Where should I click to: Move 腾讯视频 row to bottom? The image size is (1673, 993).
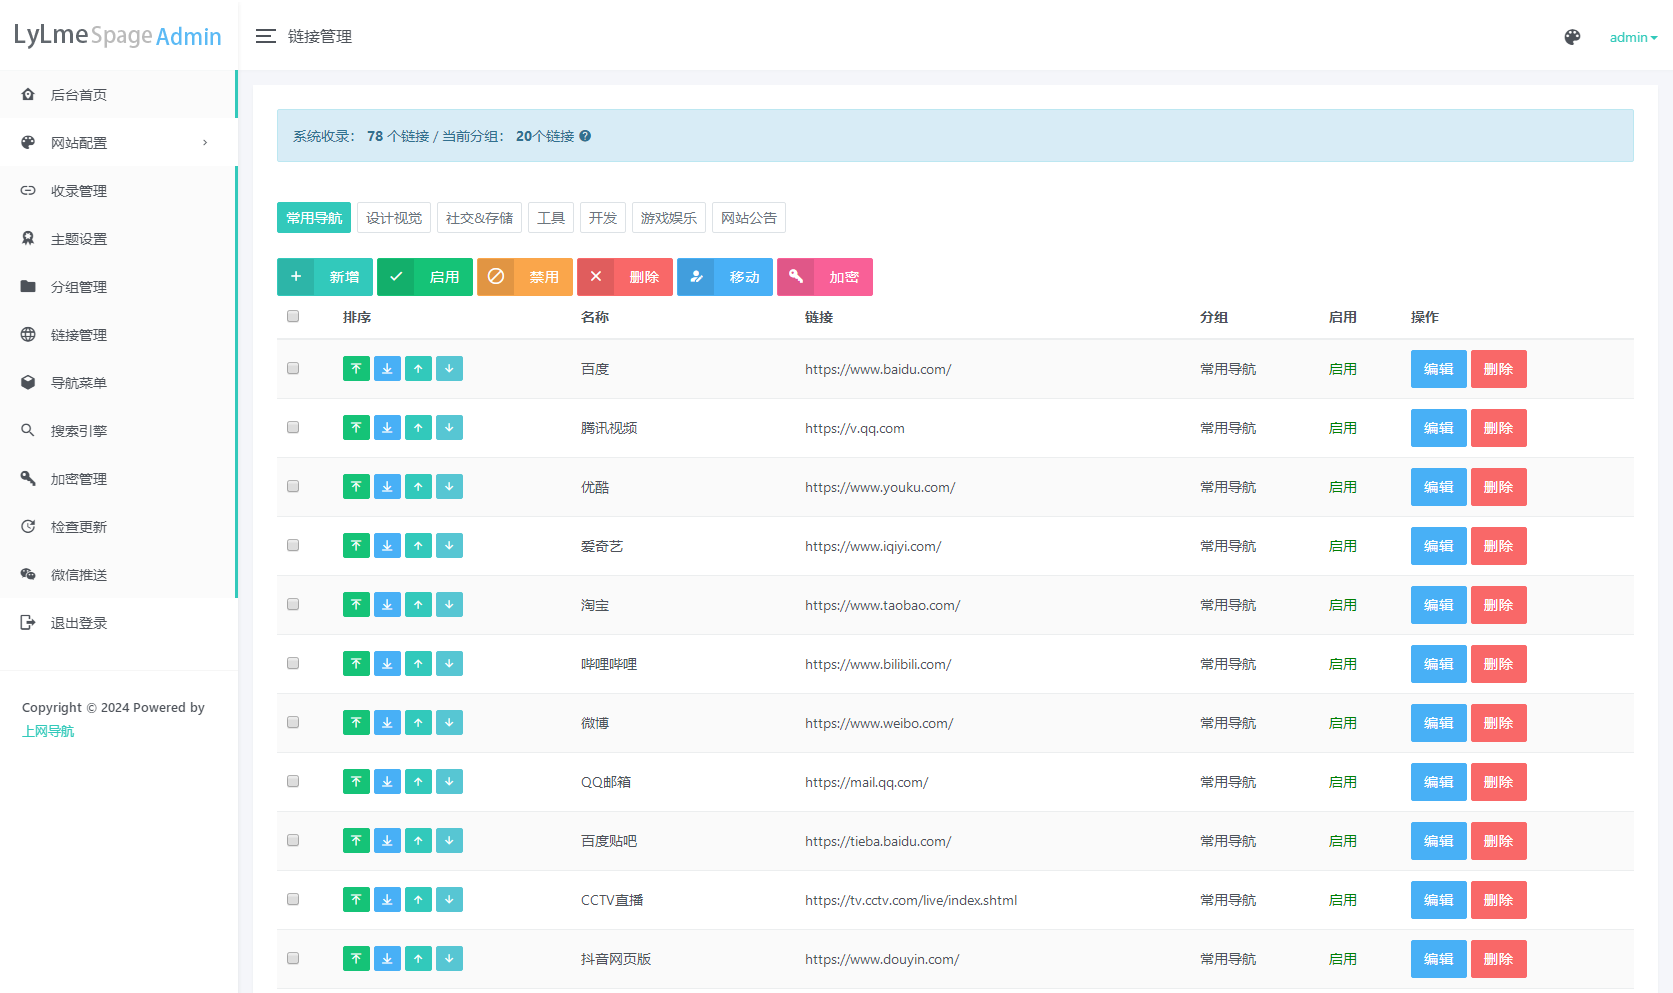(387, 428)
